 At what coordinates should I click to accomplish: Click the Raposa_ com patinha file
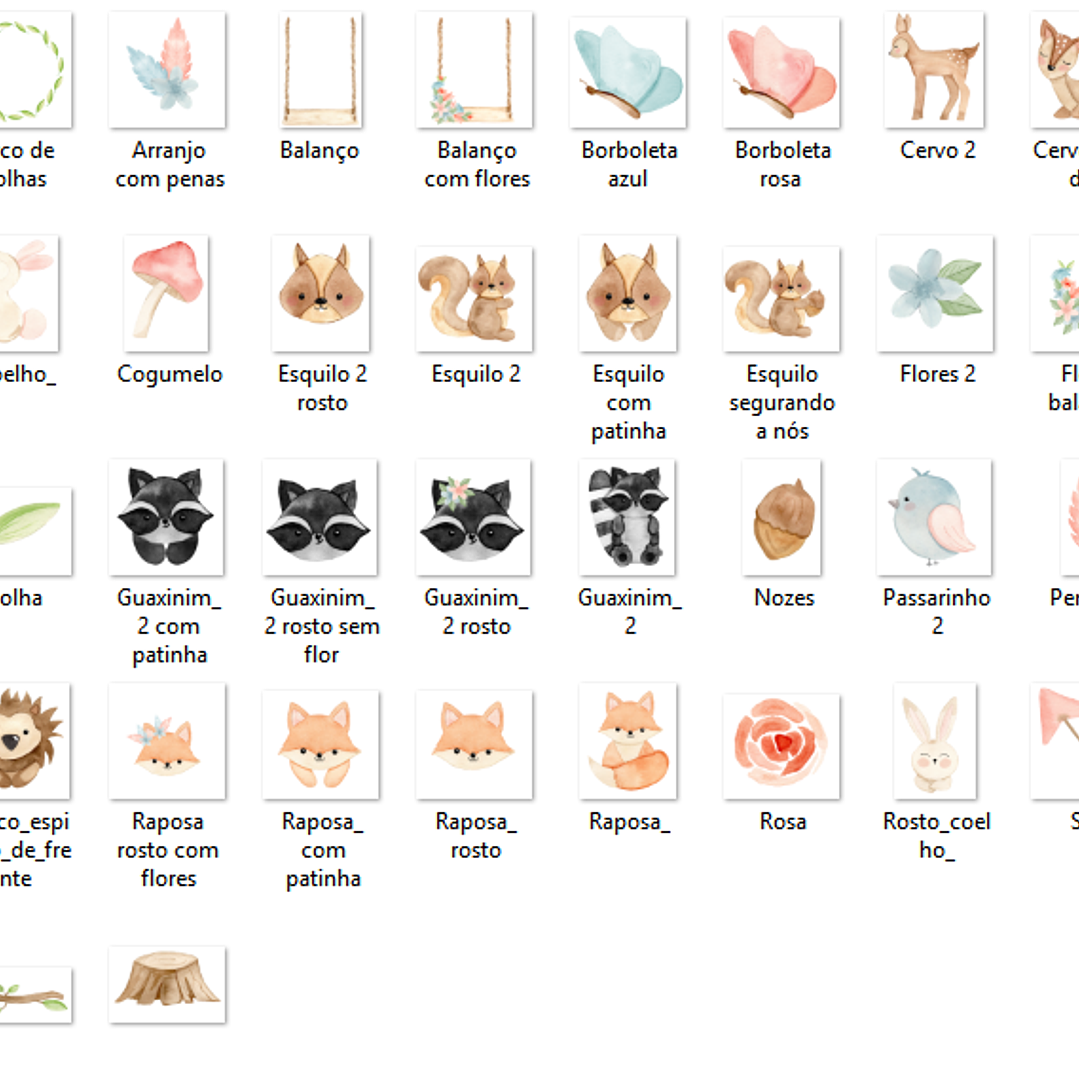[321, 745]
